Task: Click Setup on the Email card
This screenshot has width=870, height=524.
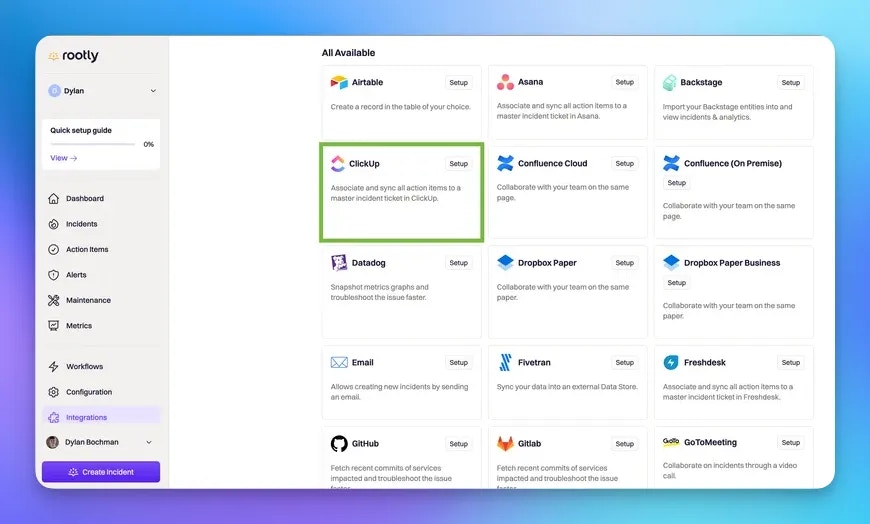Action: click(458, 362)
